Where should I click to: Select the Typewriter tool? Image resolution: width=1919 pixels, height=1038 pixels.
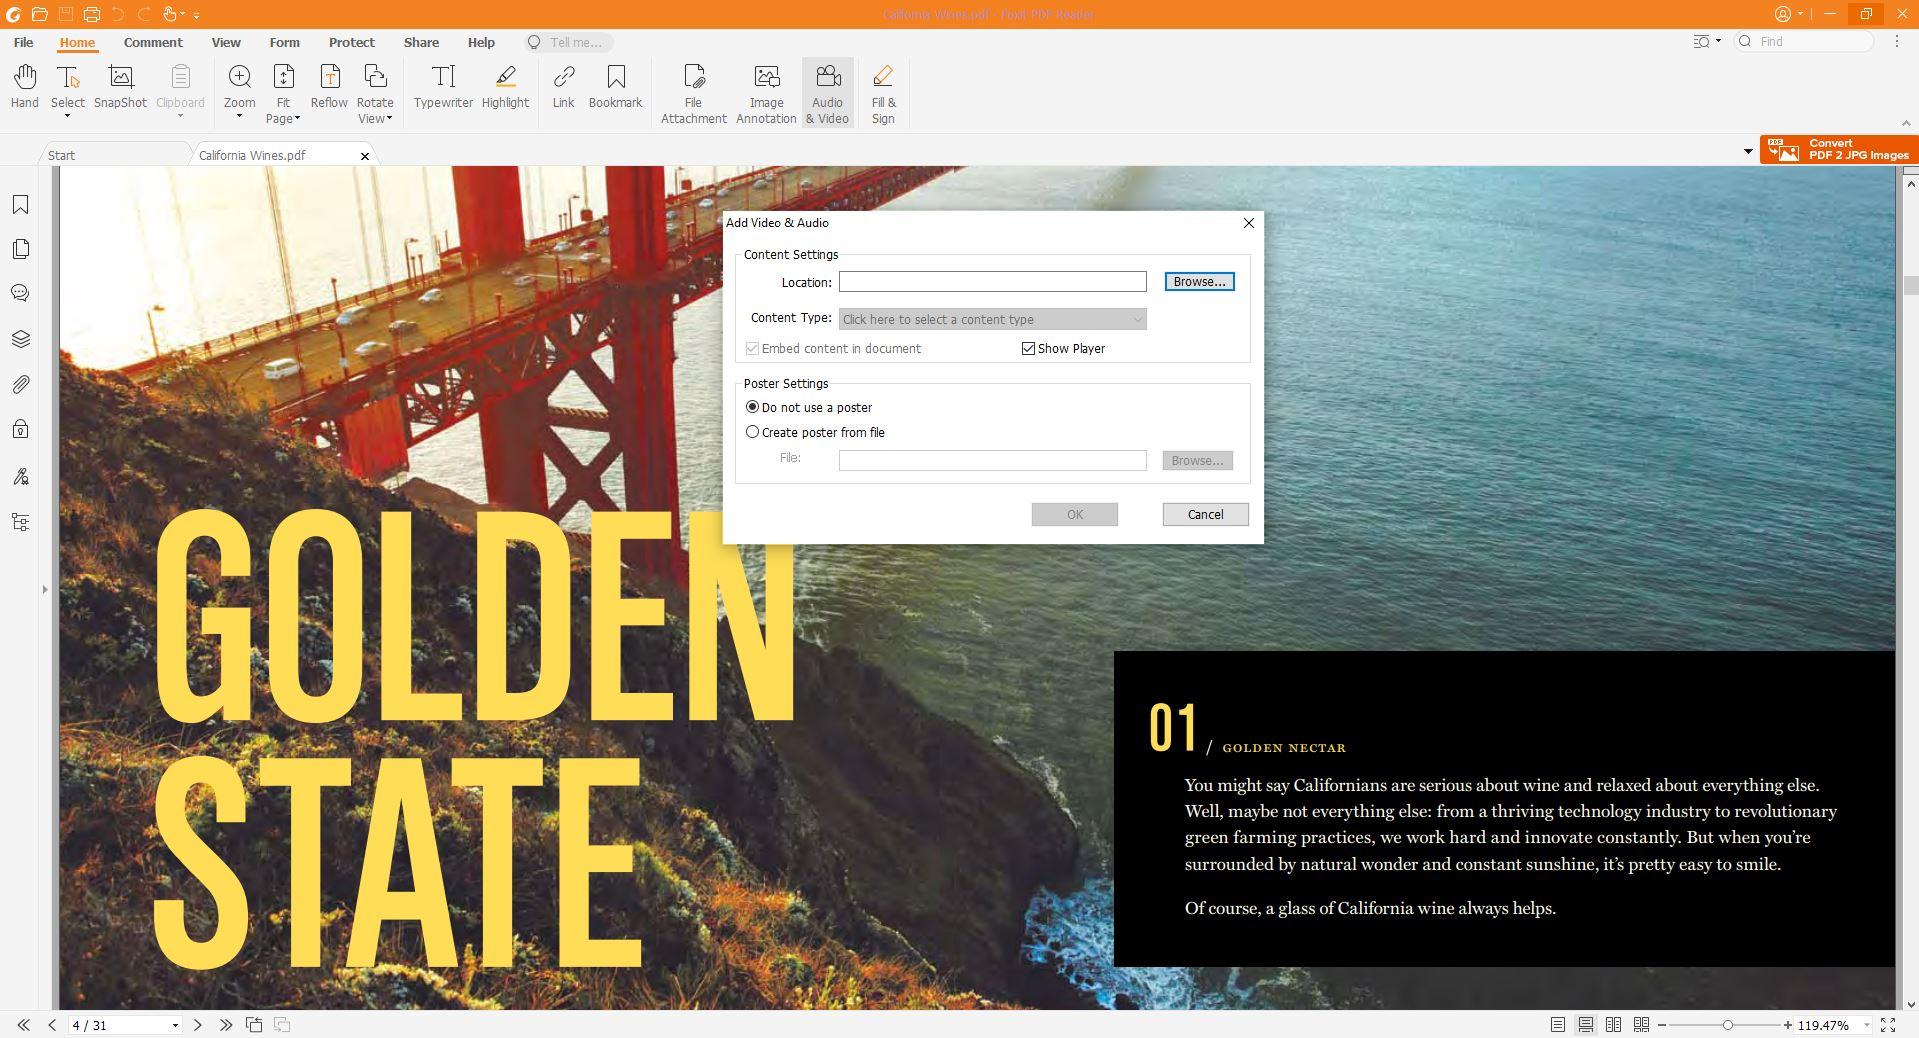[x=443, y=87]
